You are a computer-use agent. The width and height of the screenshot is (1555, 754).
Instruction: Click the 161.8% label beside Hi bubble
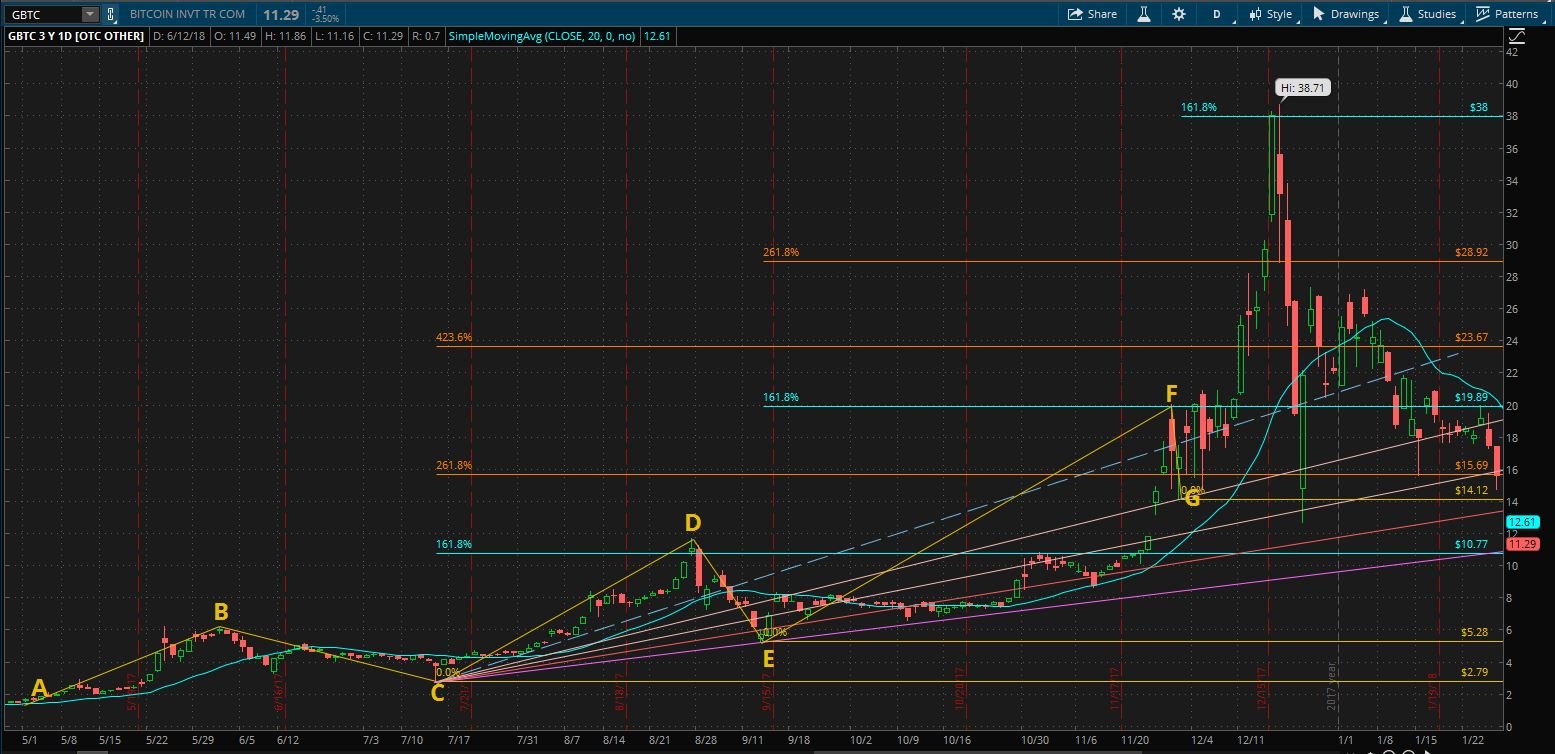1199,107
